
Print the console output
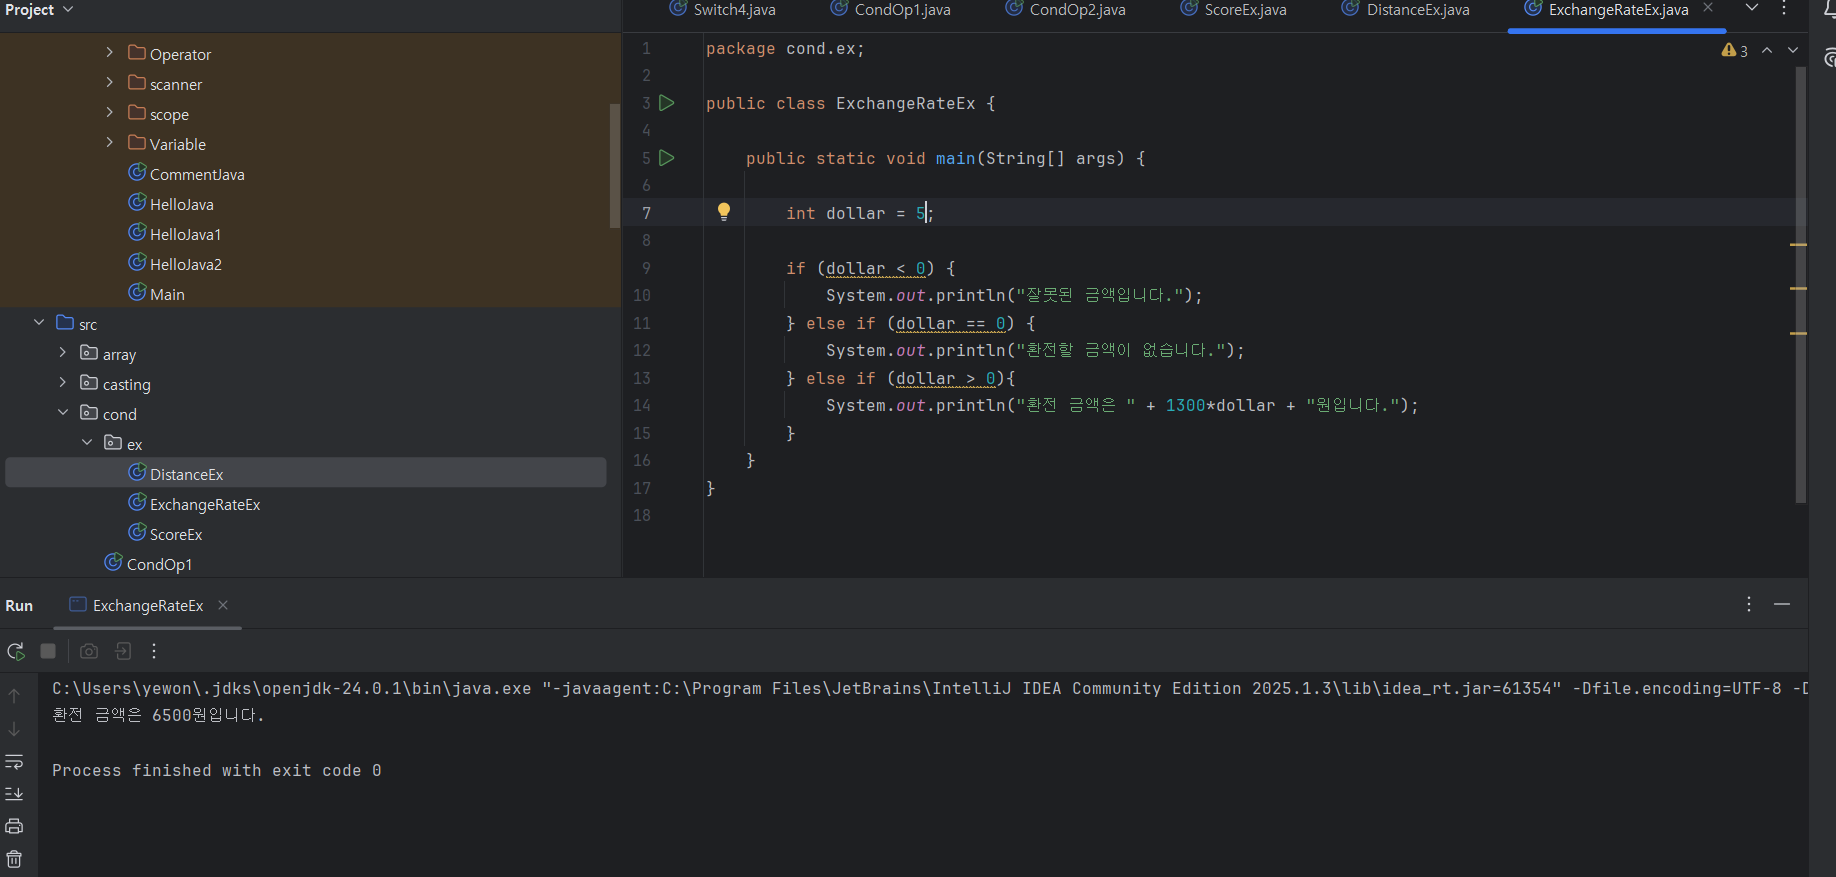[x=14, y=826]
